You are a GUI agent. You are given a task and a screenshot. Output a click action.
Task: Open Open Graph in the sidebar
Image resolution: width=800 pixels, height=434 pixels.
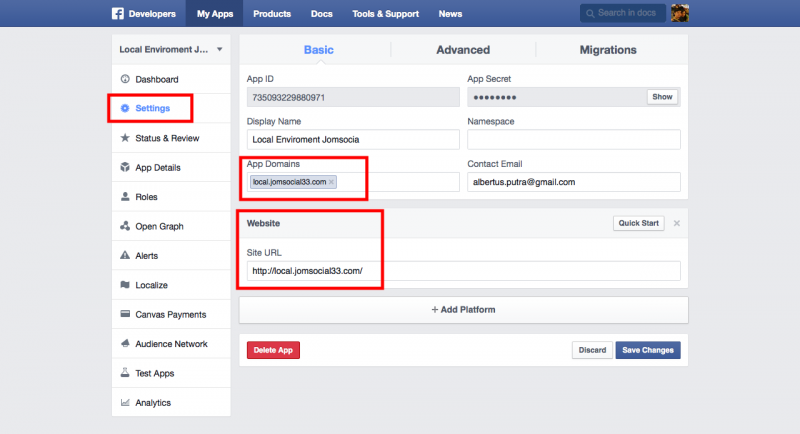(x=171, y=226)
